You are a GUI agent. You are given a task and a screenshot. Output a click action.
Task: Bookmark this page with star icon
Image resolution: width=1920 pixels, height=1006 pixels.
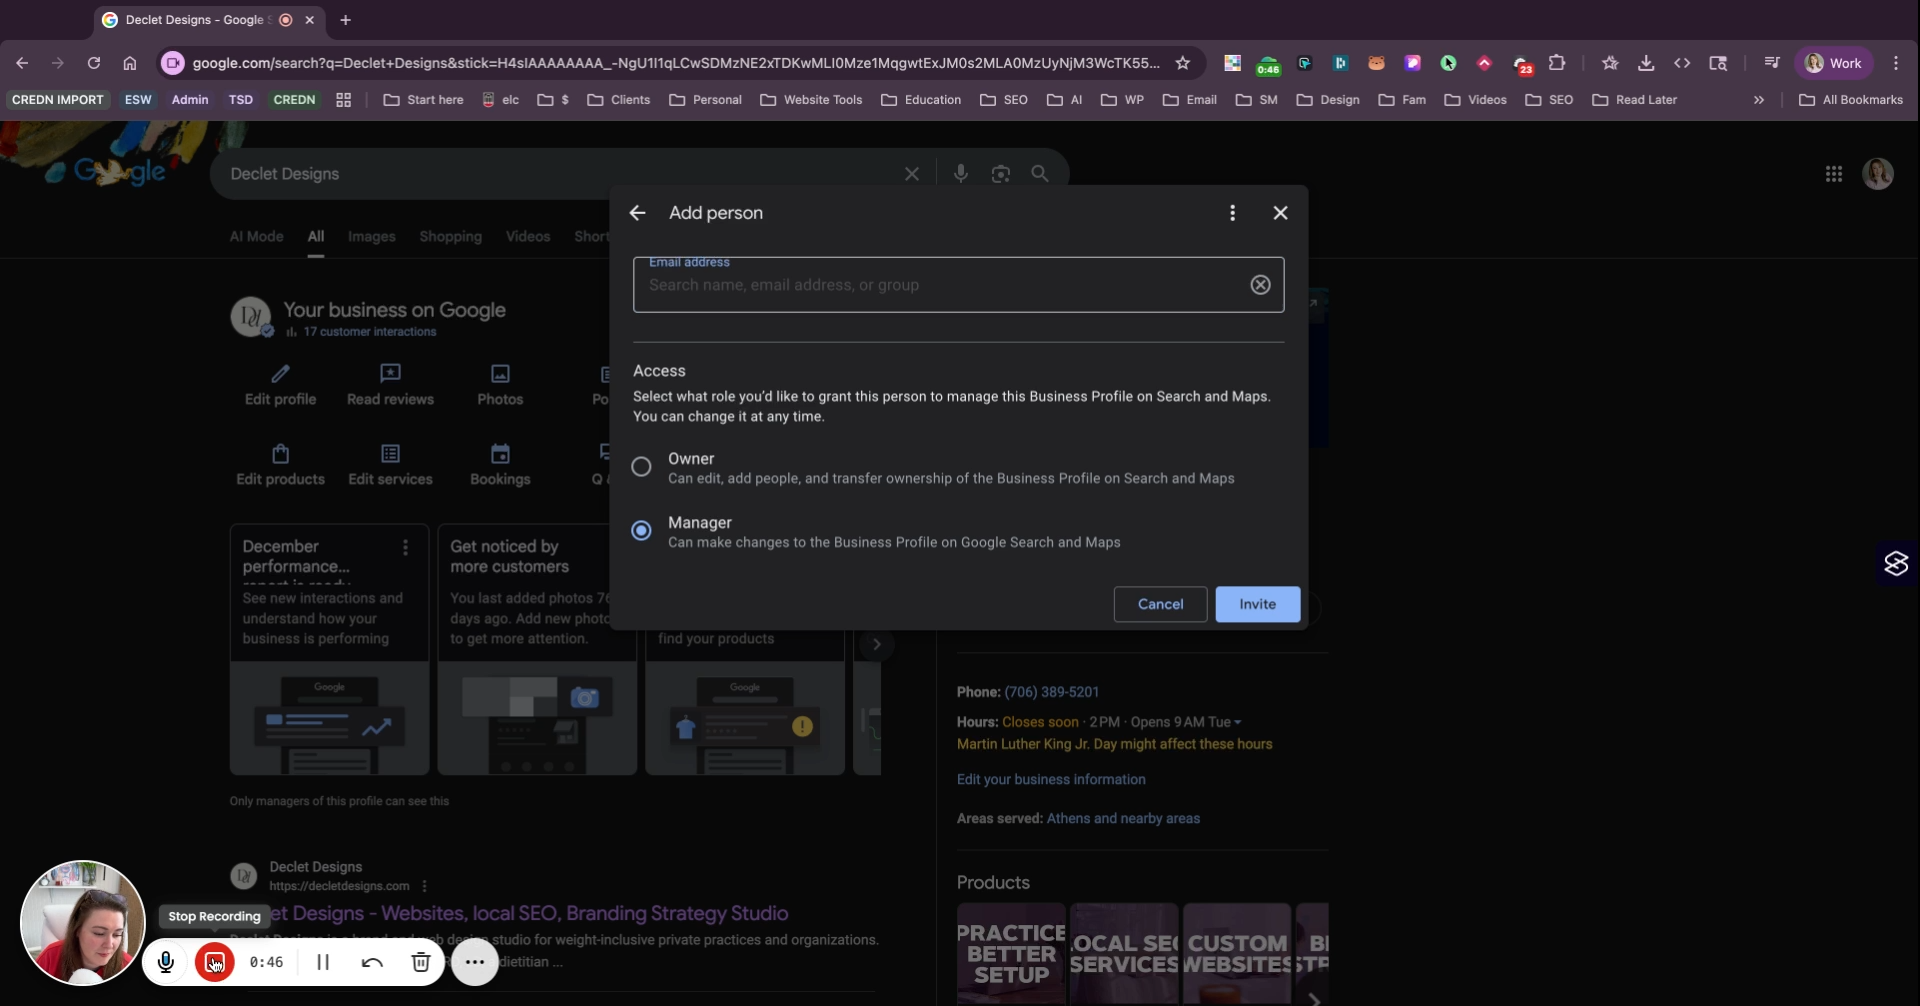[x=1183, y=63]
